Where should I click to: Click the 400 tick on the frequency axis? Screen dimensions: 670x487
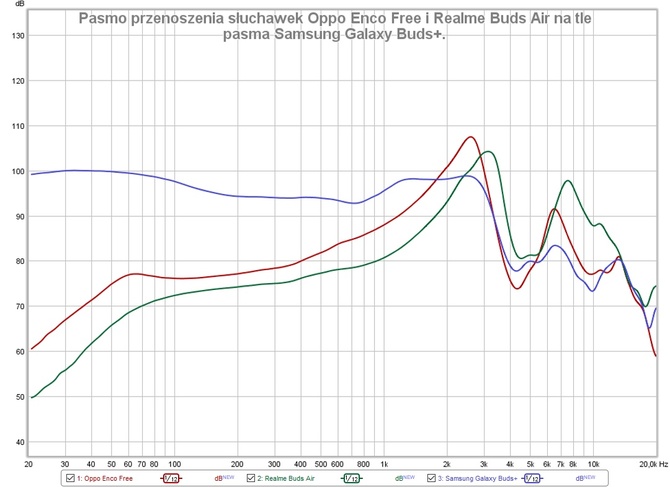pyautogui.click(x=300, y=464)
